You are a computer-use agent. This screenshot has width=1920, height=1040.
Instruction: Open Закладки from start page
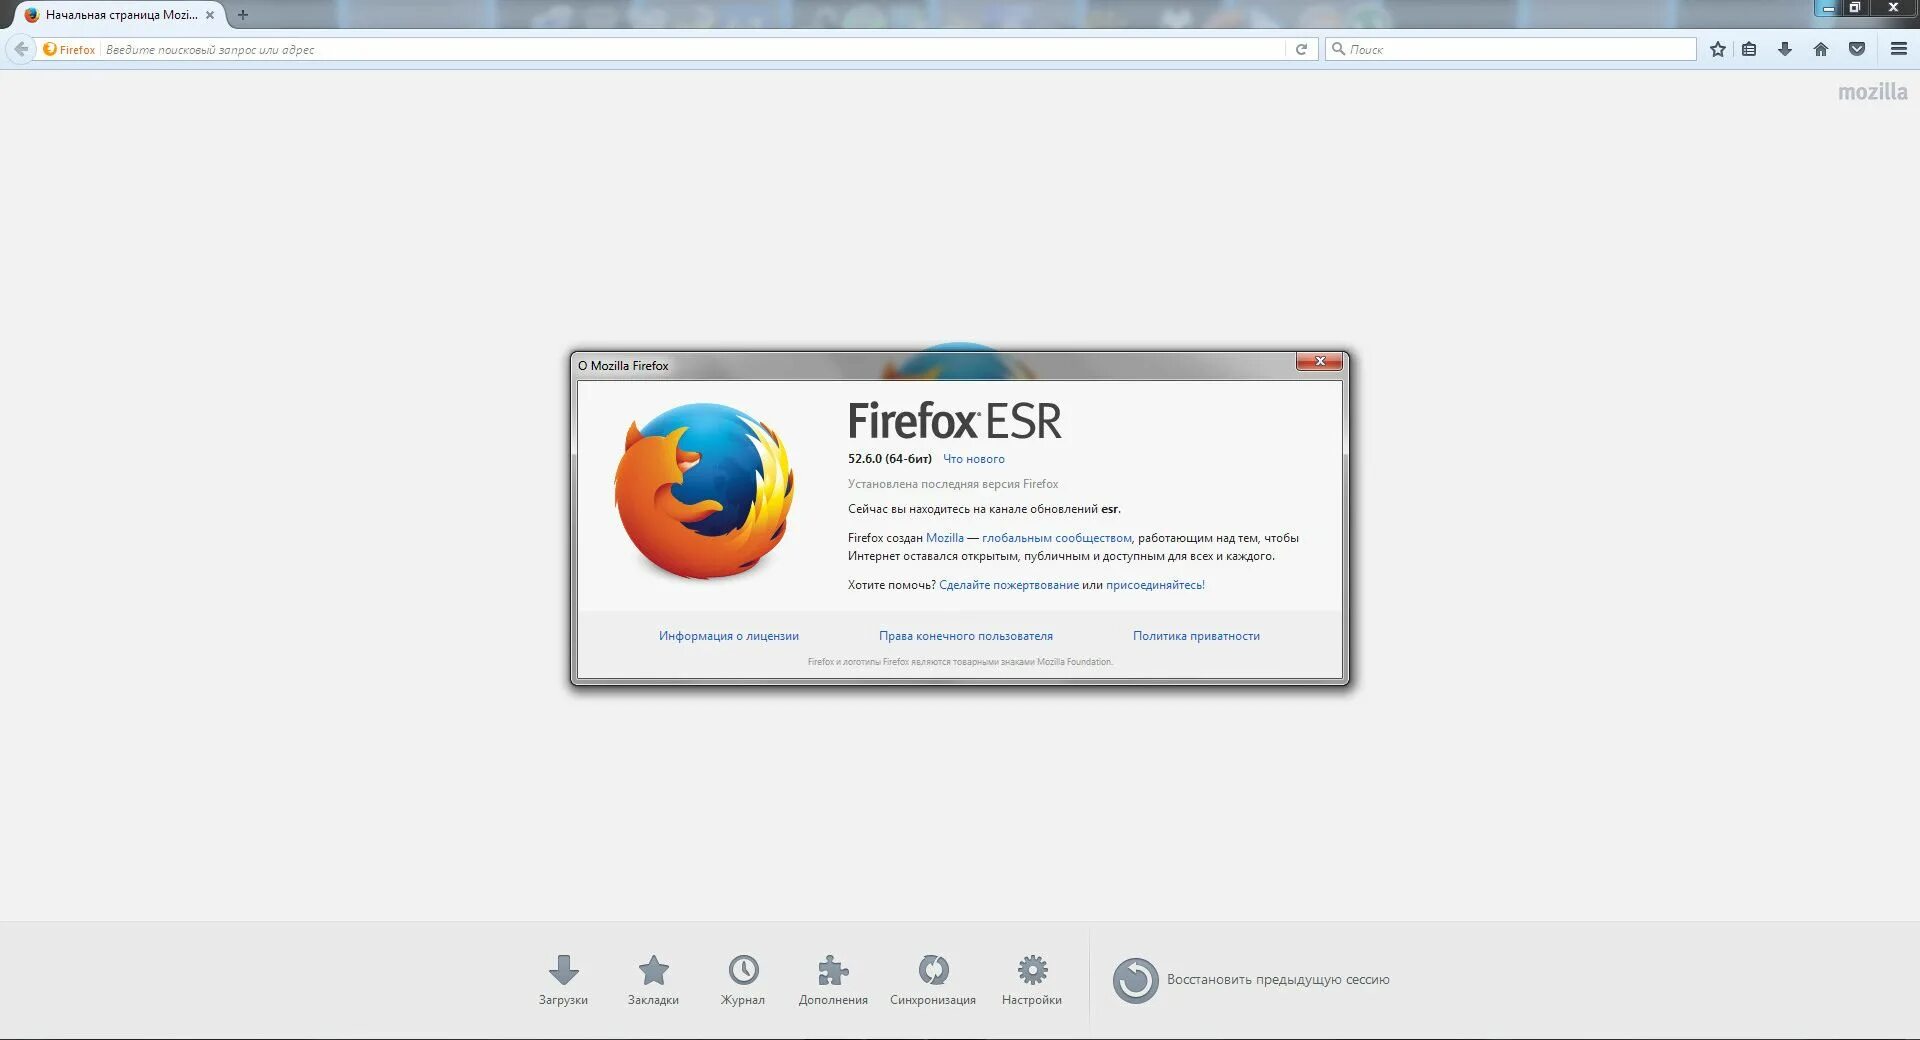[653, 980]
